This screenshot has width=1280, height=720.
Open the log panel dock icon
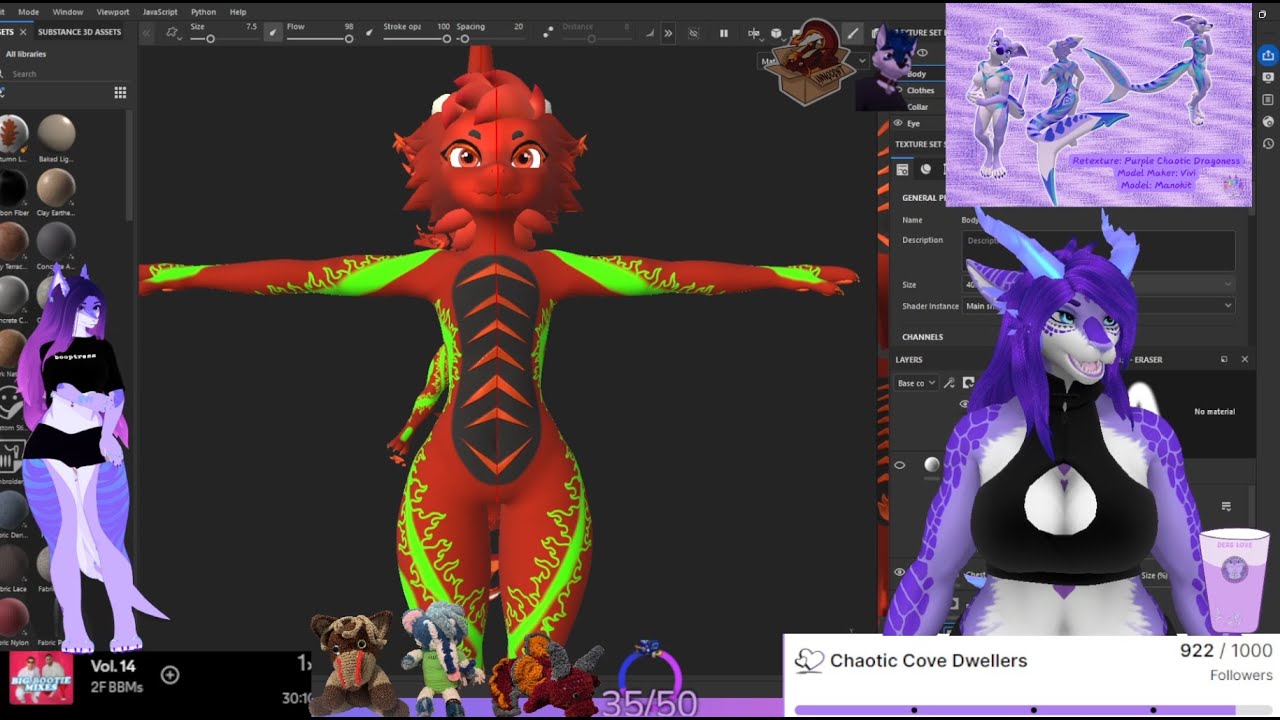click(1268, 100)
